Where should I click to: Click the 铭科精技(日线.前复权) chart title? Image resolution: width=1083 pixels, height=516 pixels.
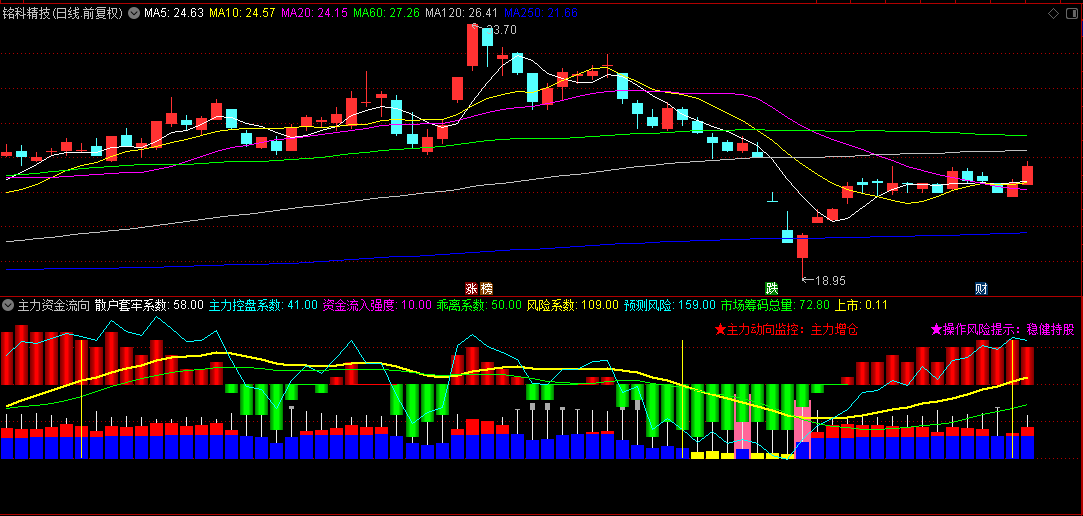coord(63,12)
